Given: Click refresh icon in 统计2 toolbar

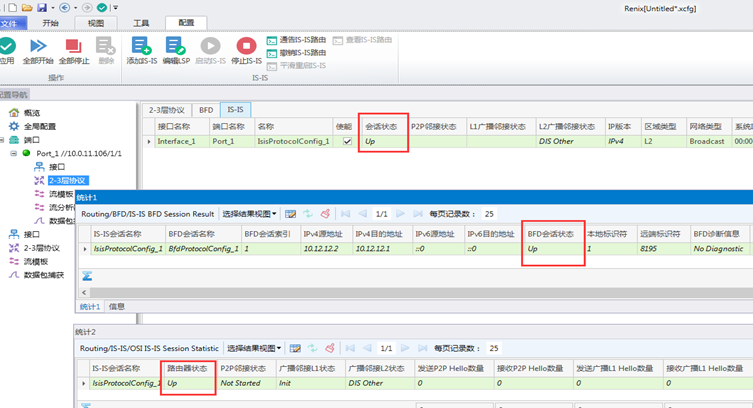Looking at the screenshot, I should tap(313, 348).
